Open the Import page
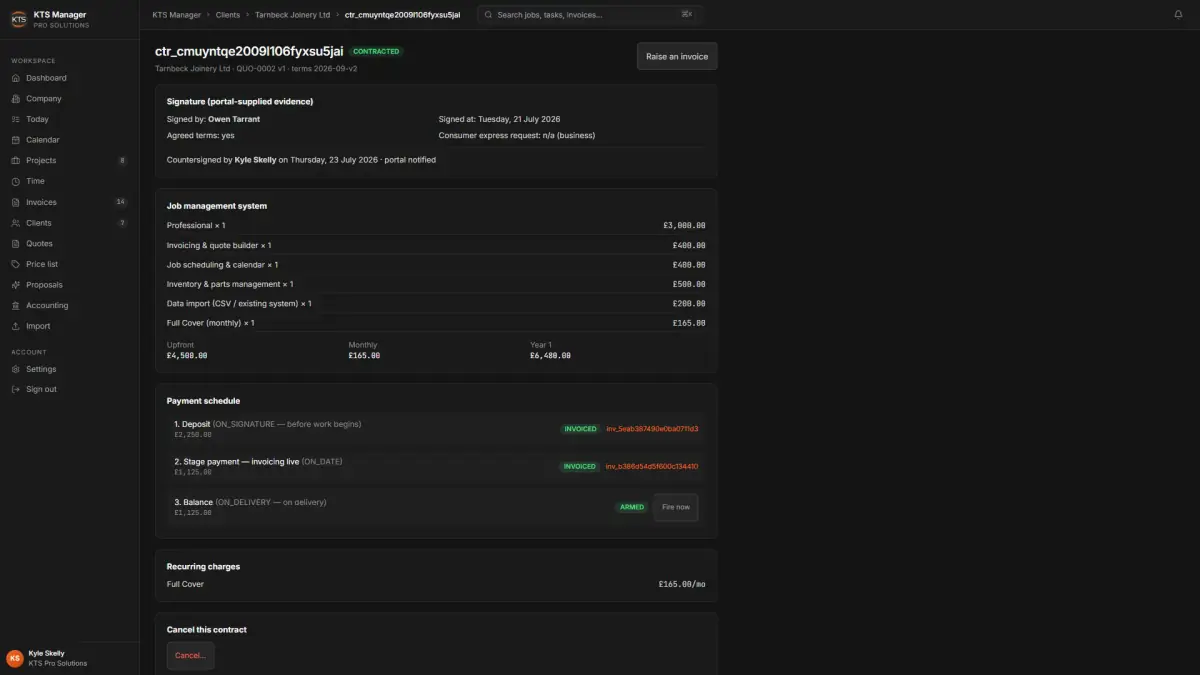This screenshot has height=675, width=1200. tap(69, 326)
